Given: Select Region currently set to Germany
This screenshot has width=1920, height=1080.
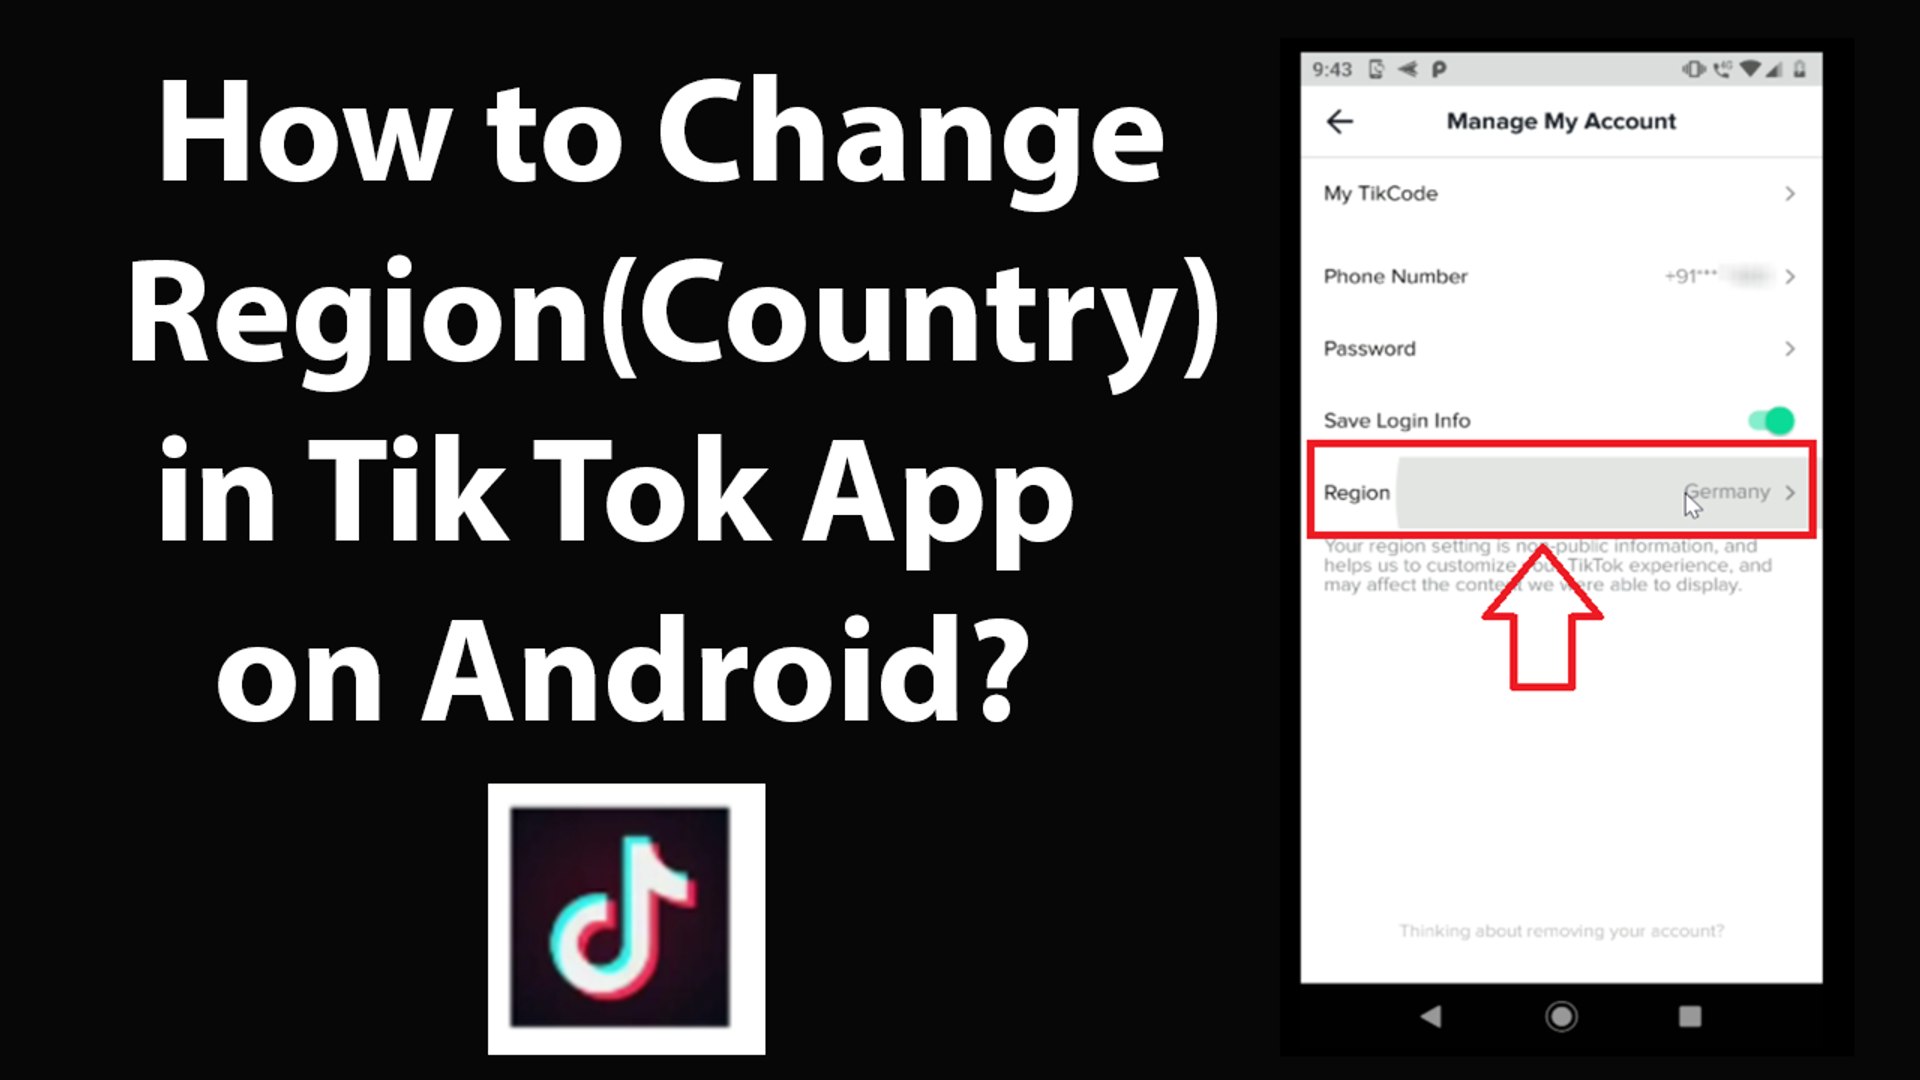Looking at the screenshot, I should [1563, 491].
